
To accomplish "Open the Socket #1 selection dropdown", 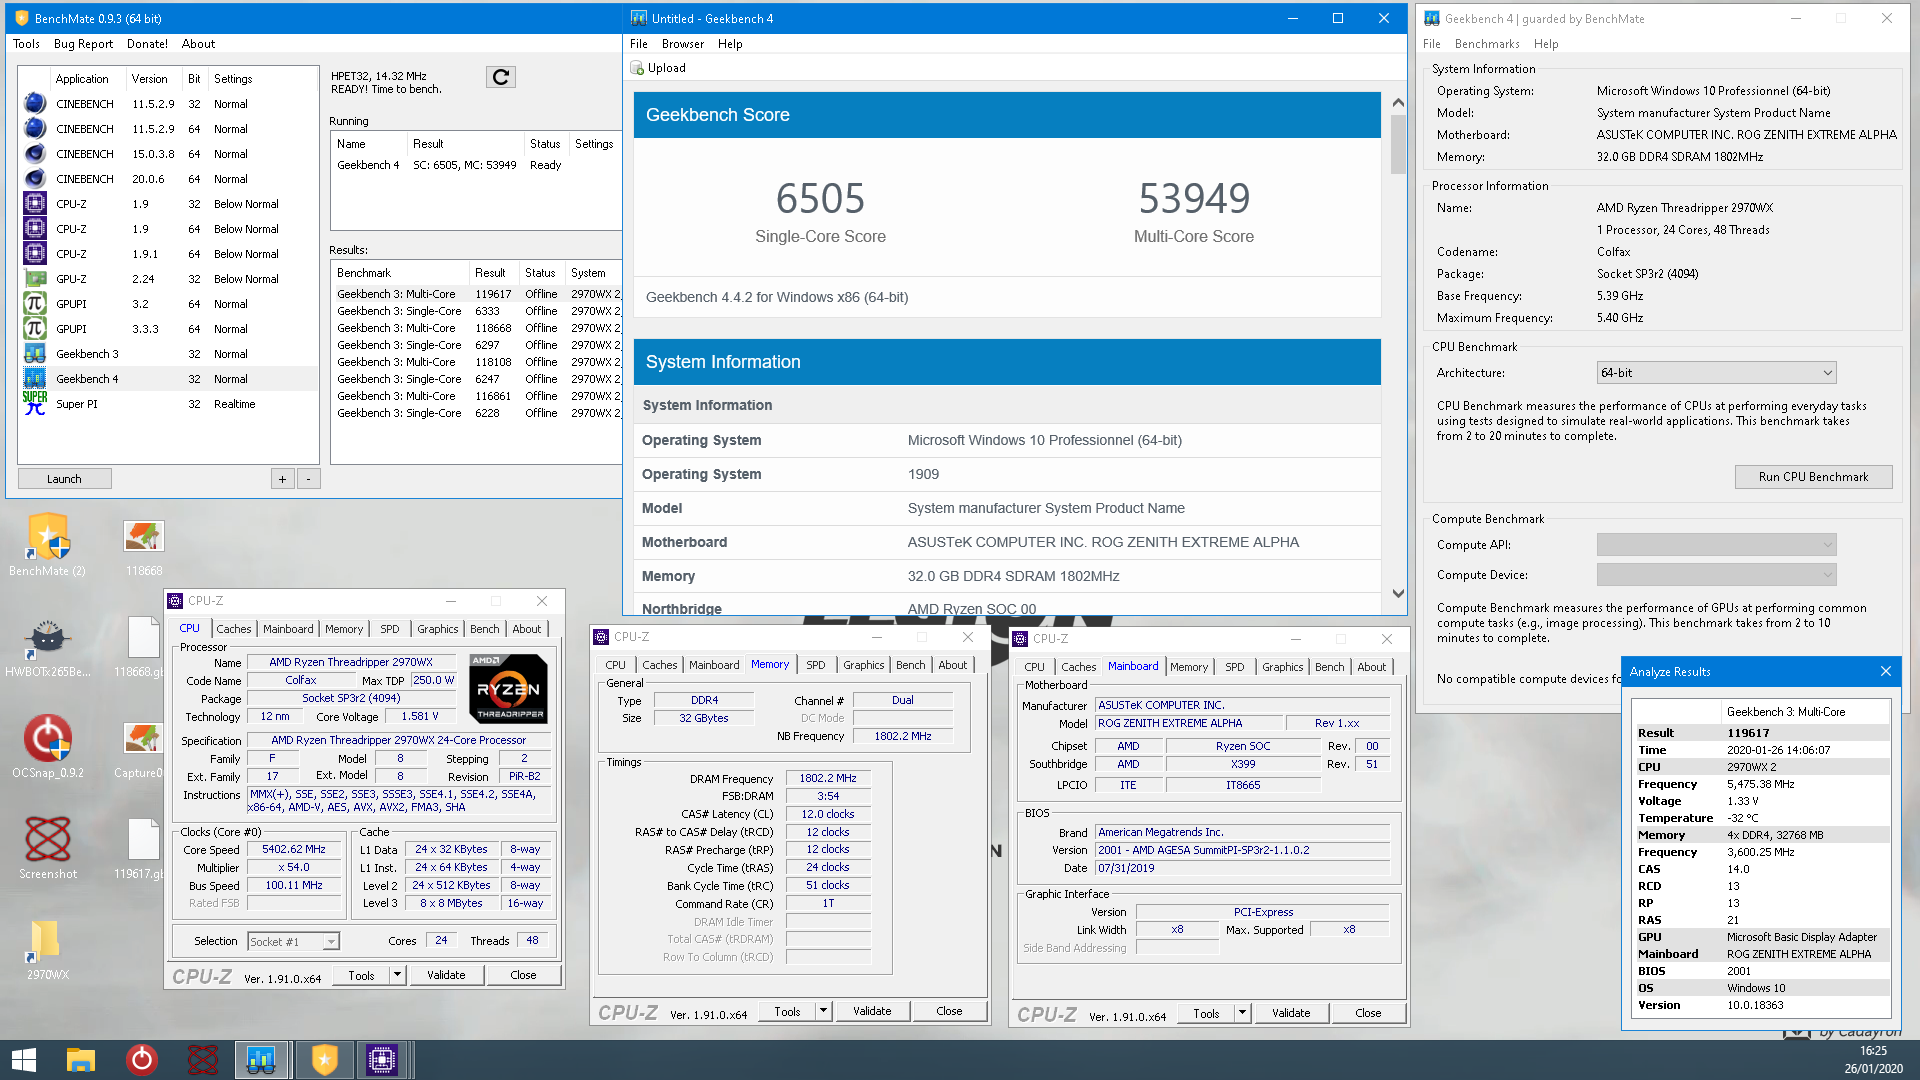I will 293,941.
